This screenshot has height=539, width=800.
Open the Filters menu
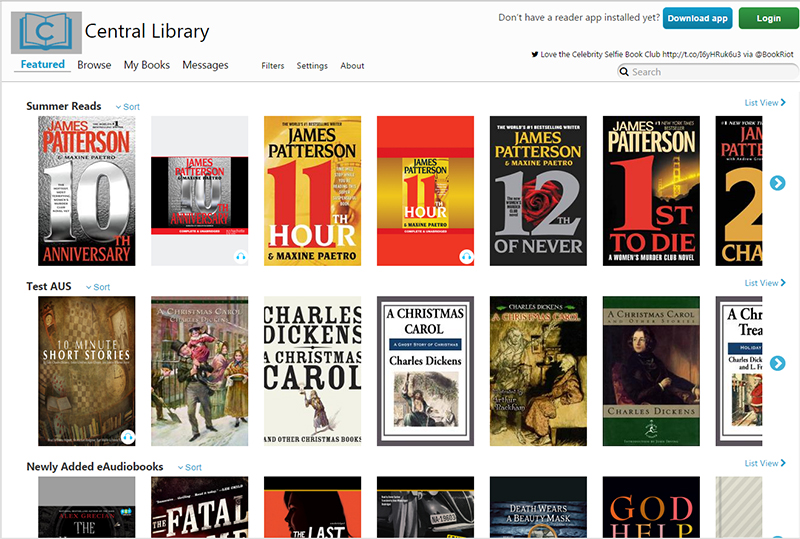pos(272,66)
